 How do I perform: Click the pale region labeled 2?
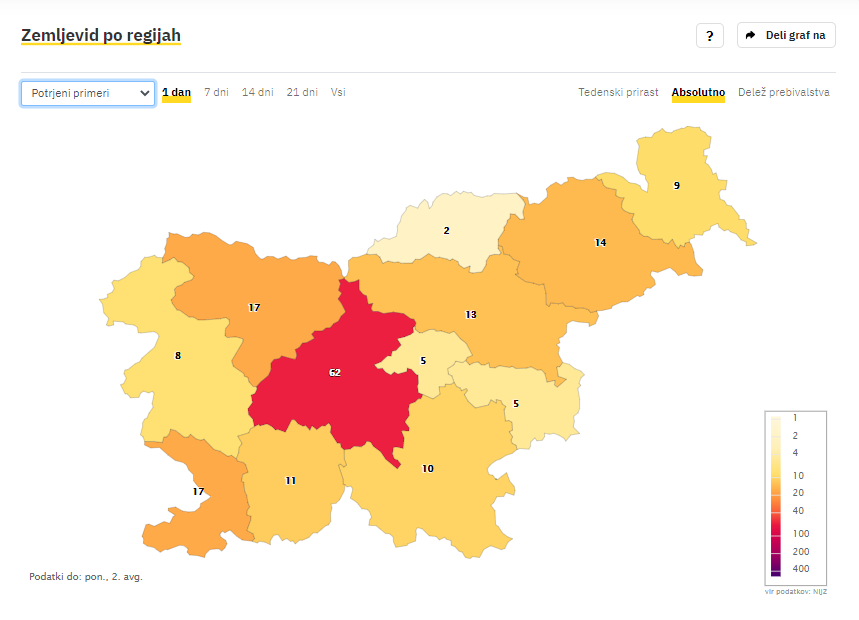pos(446,231)
